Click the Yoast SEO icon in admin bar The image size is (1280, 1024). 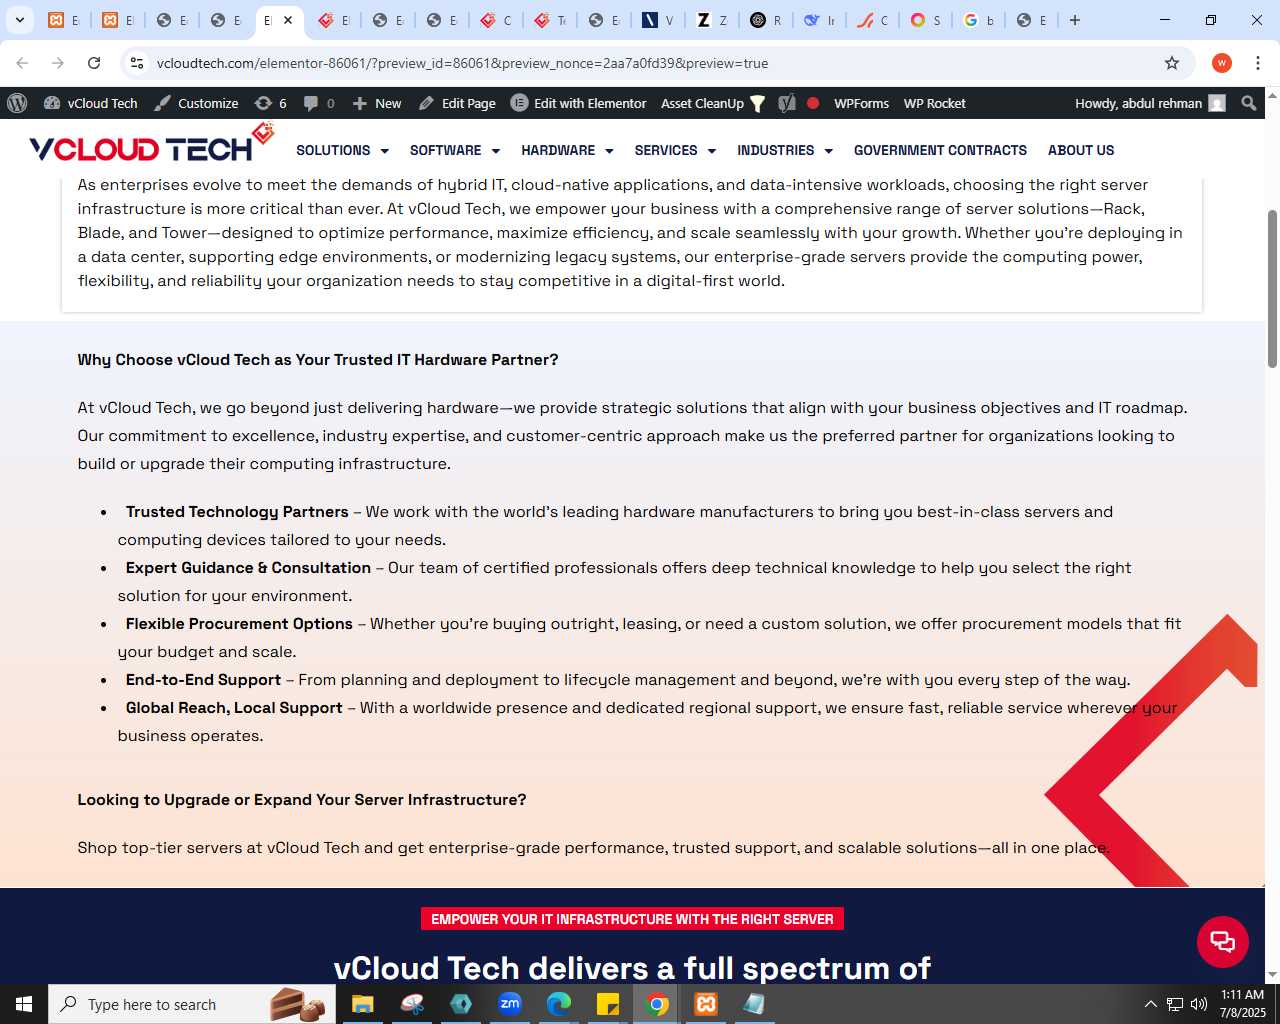coord(787,103)
